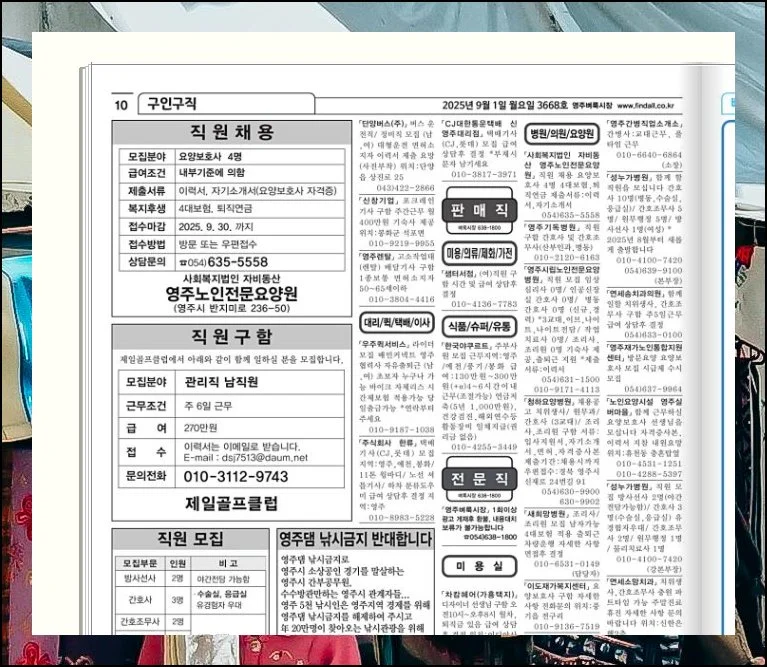The height and width of the screenshot is (667, 767).
Task: Click the 전문직 category banner
Action: click(480, 479)
